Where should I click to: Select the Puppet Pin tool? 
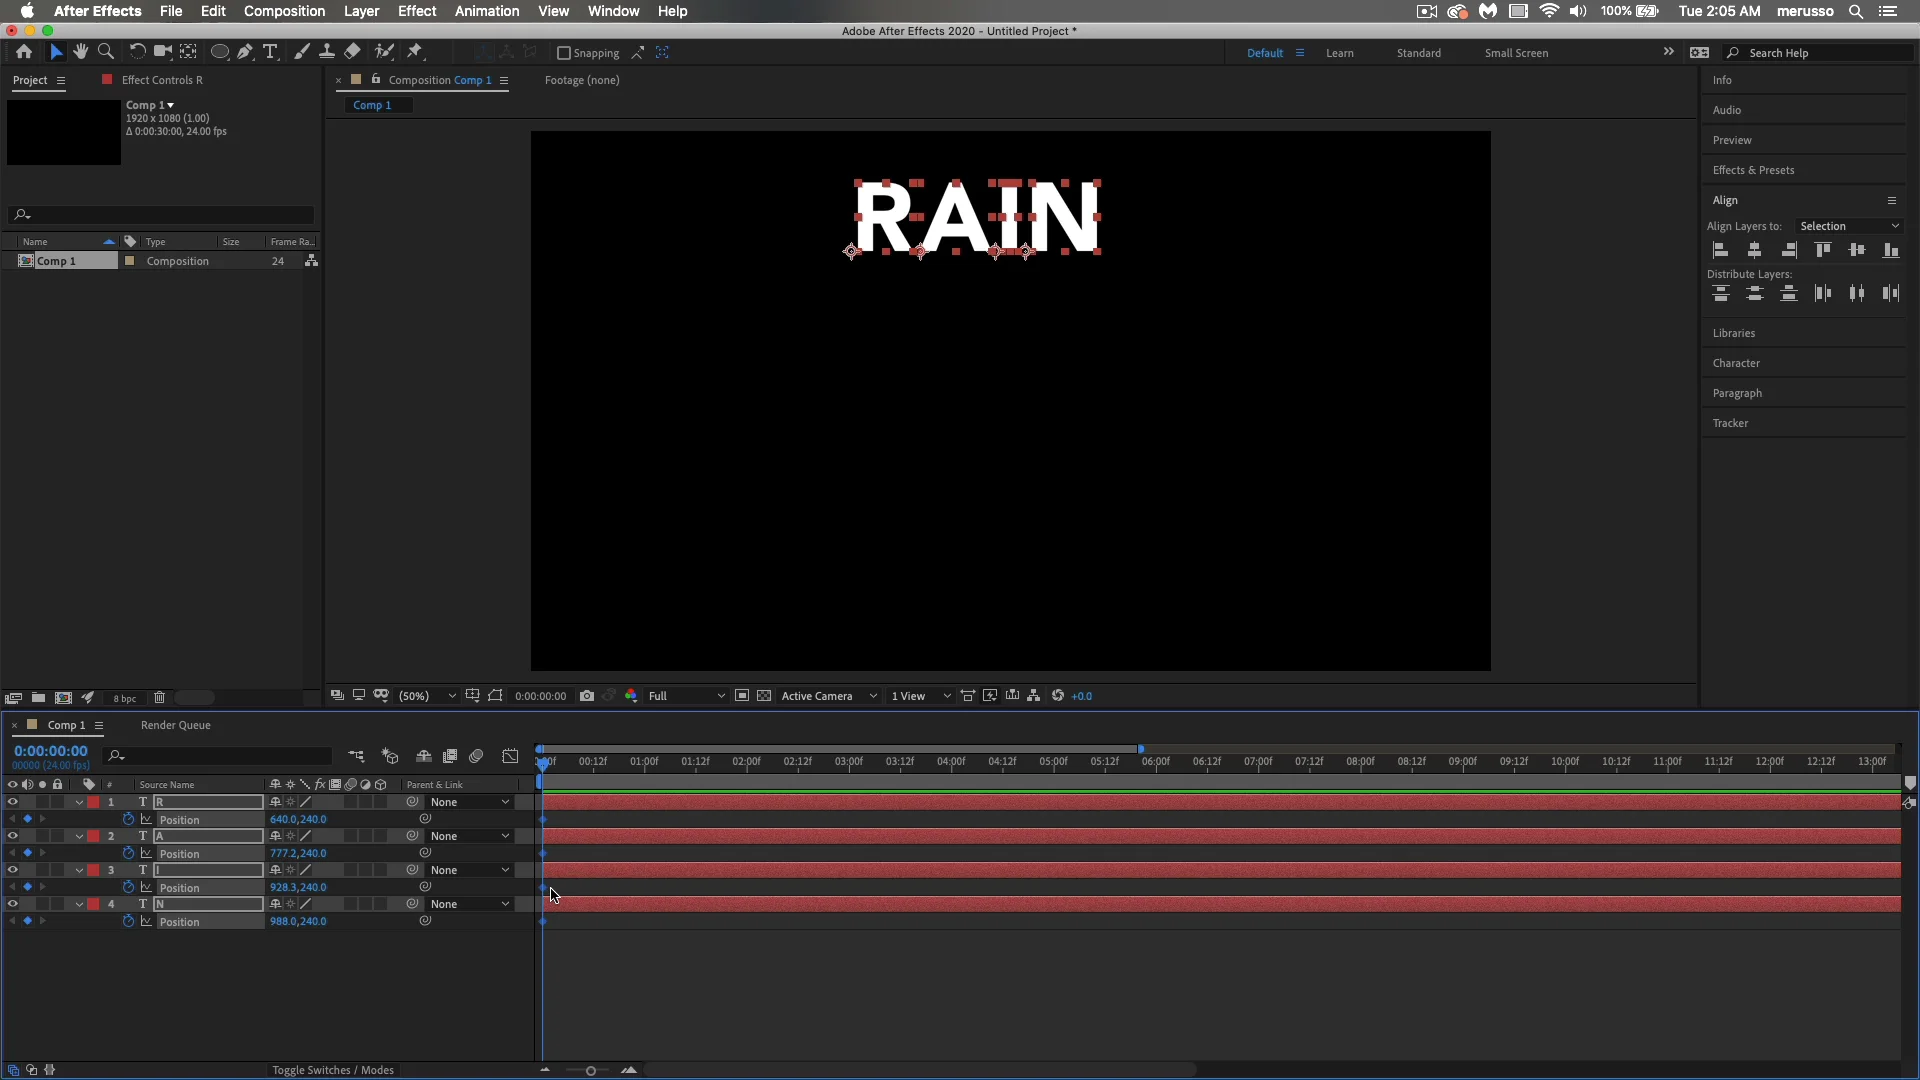(415, 52)
